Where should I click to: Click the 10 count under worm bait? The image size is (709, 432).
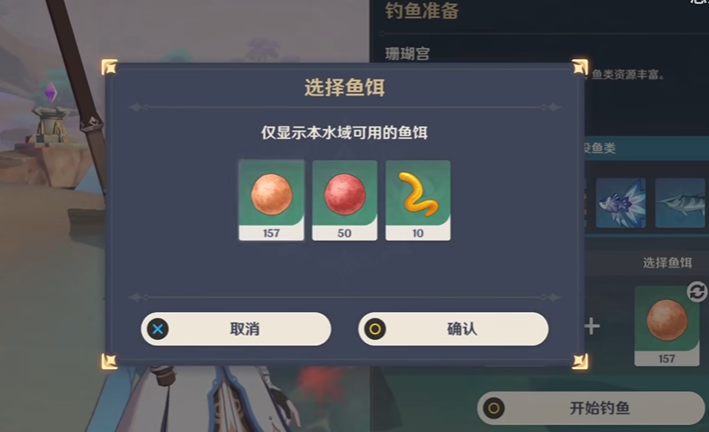click(418, 233)
